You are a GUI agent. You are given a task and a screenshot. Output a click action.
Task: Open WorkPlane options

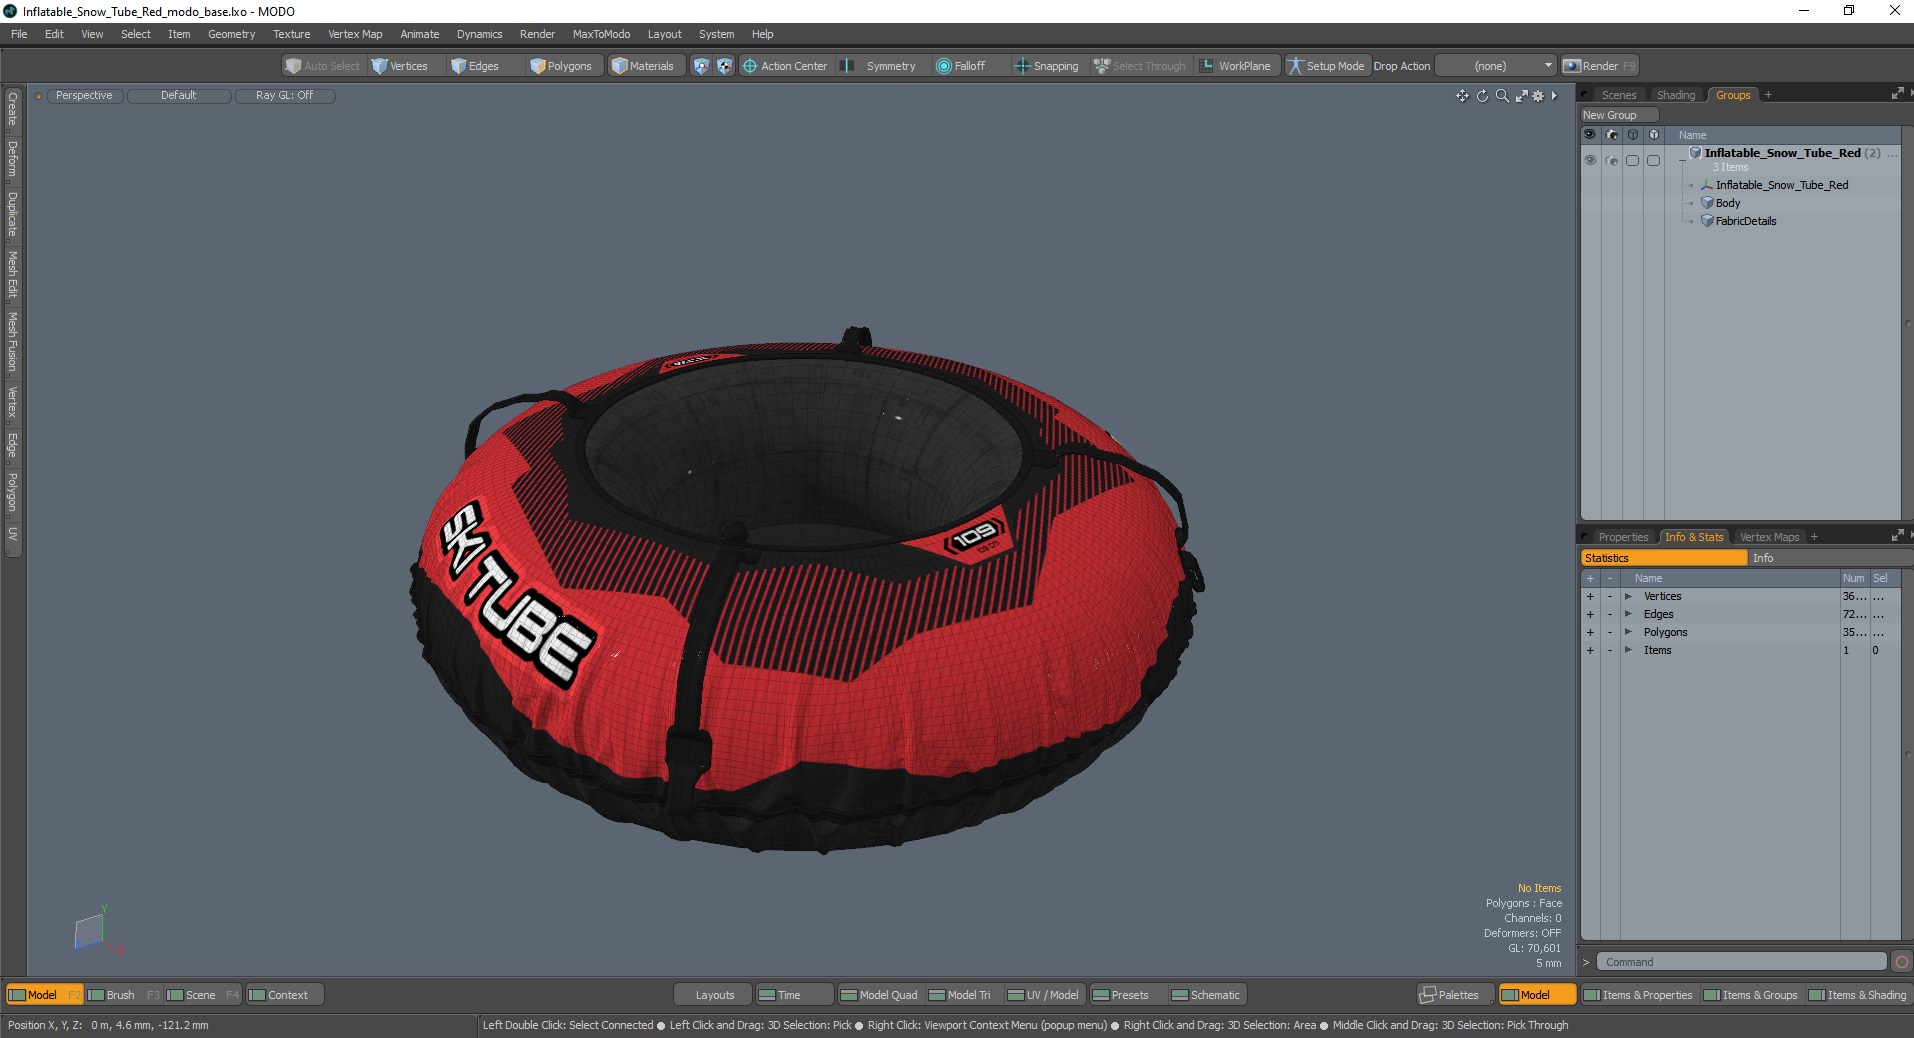pos(1236,66)
